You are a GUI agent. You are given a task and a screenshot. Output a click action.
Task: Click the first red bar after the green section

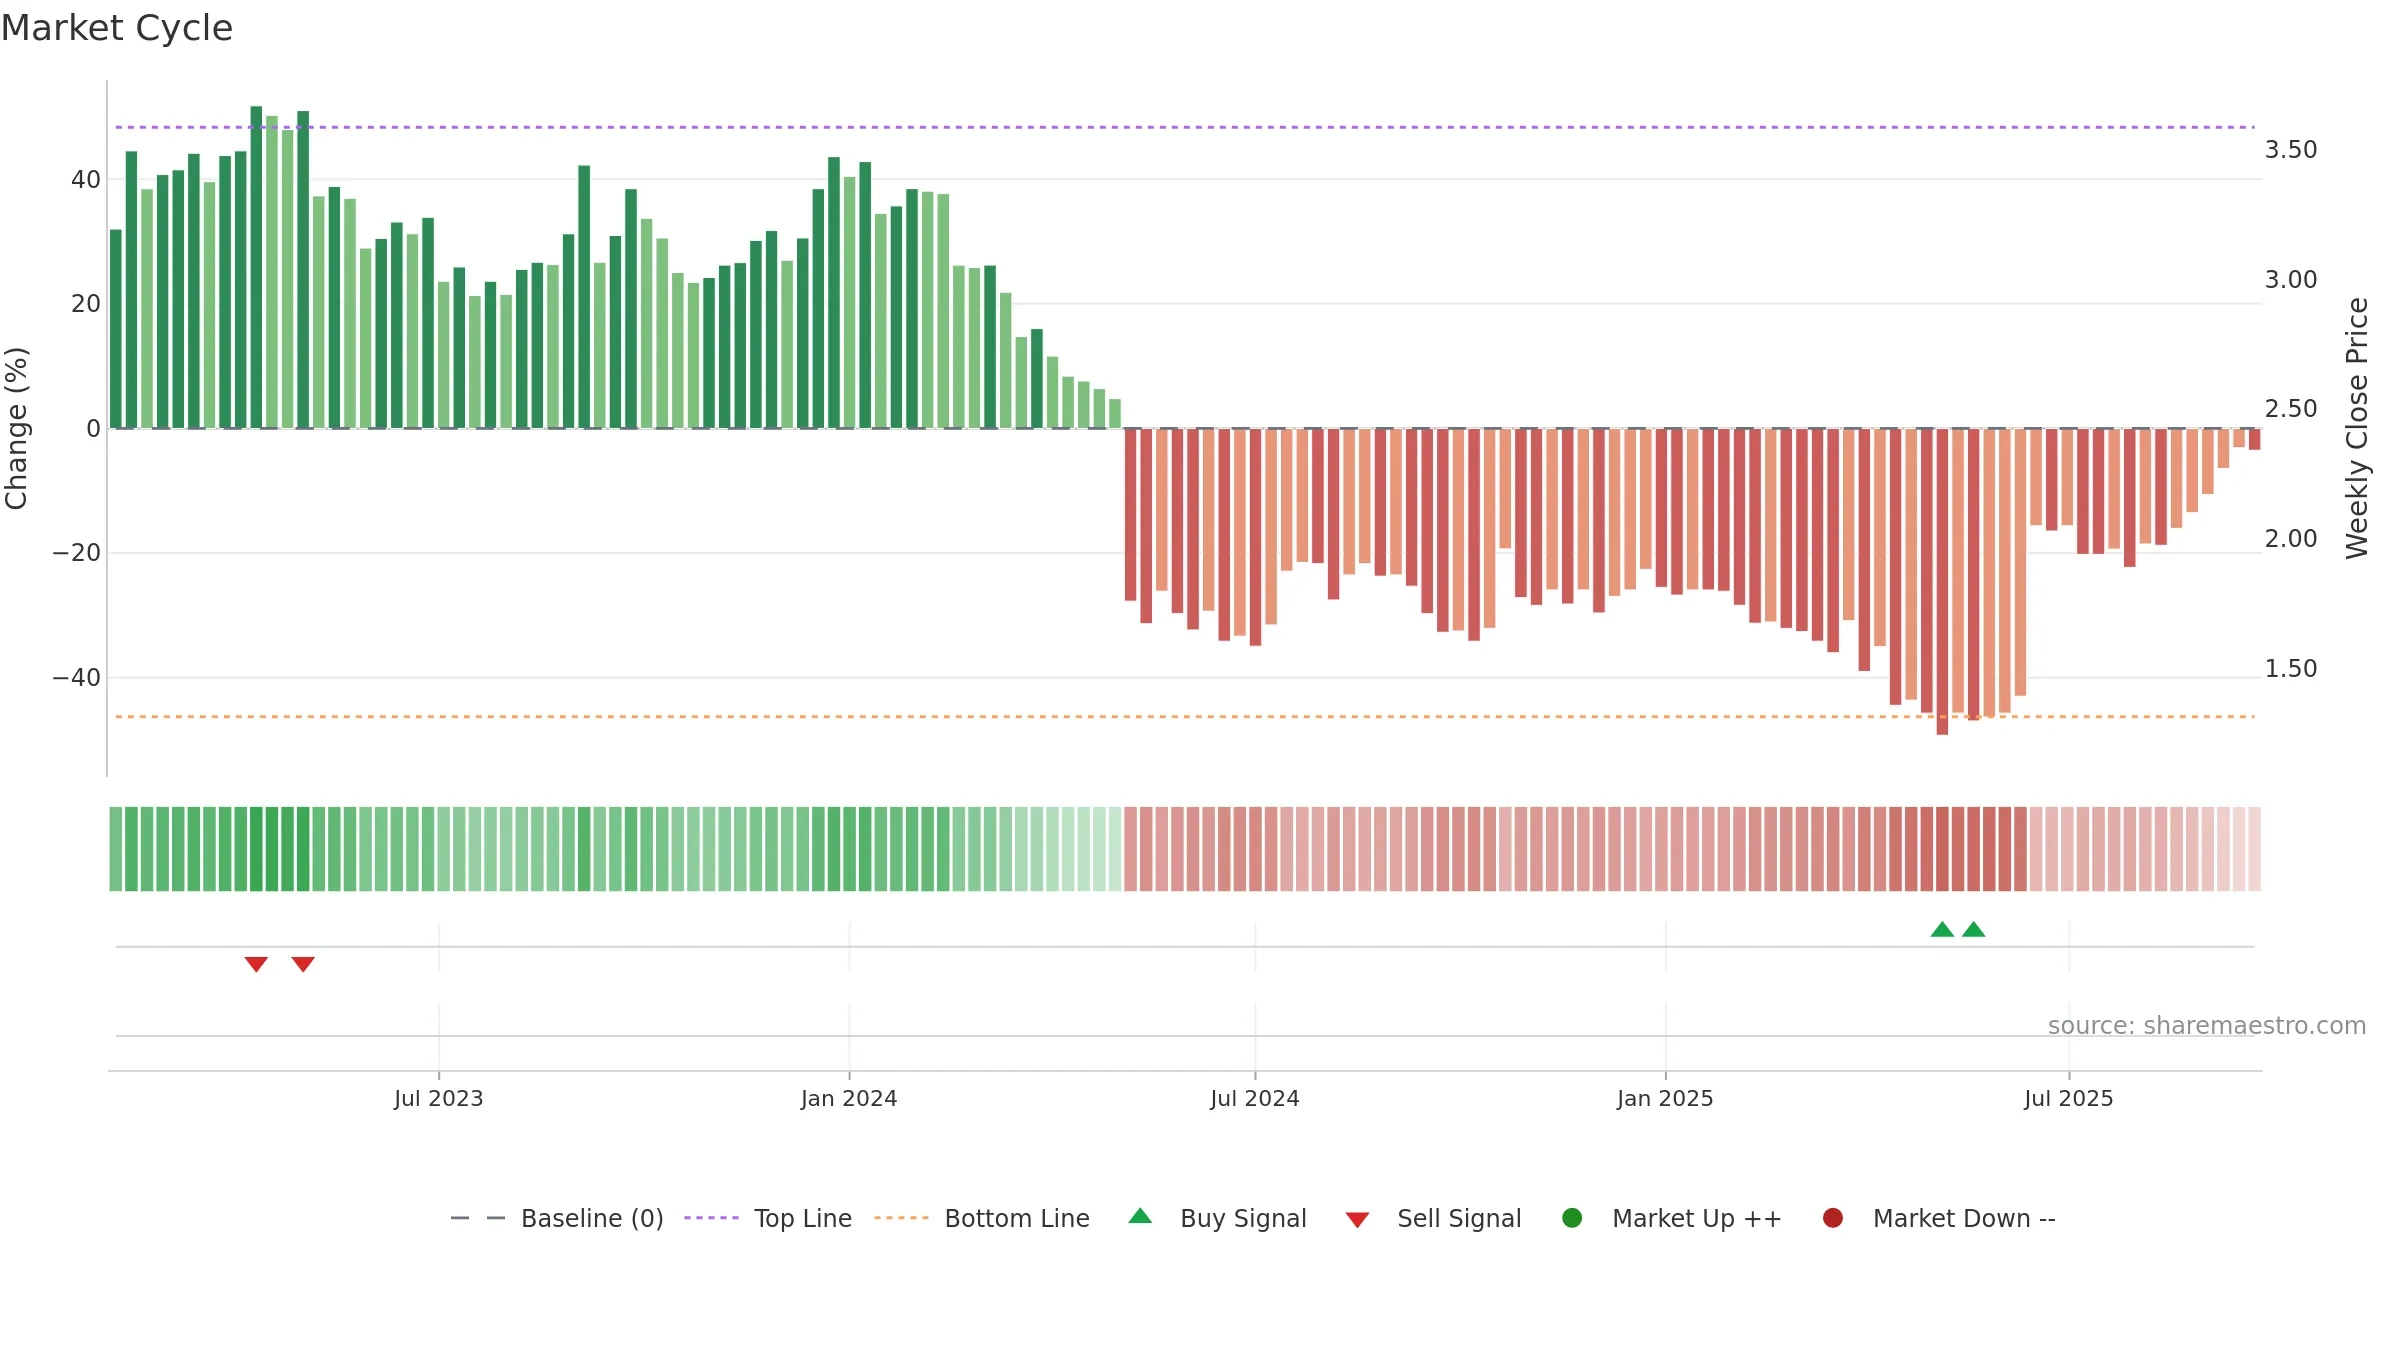point(1130,515)
